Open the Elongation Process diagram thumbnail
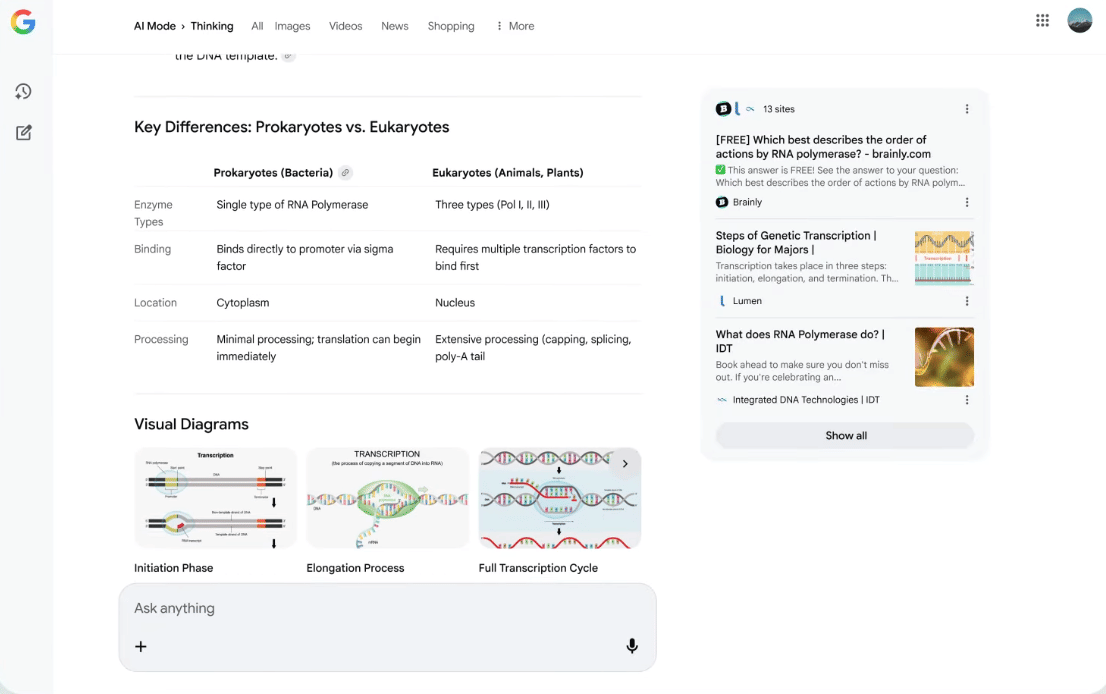 tap(387, 498)
